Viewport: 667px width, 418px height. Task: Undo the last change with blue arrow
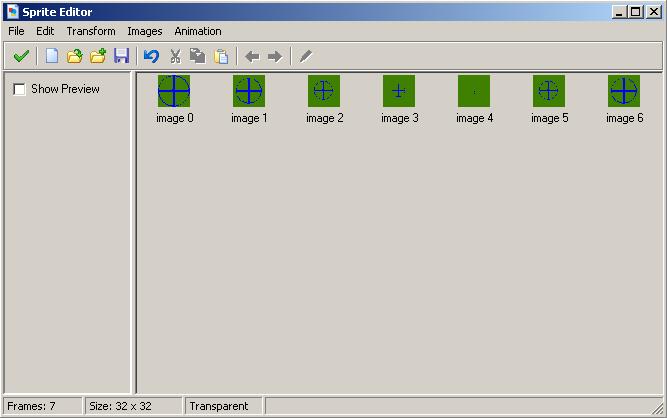[x=151, y=56]
